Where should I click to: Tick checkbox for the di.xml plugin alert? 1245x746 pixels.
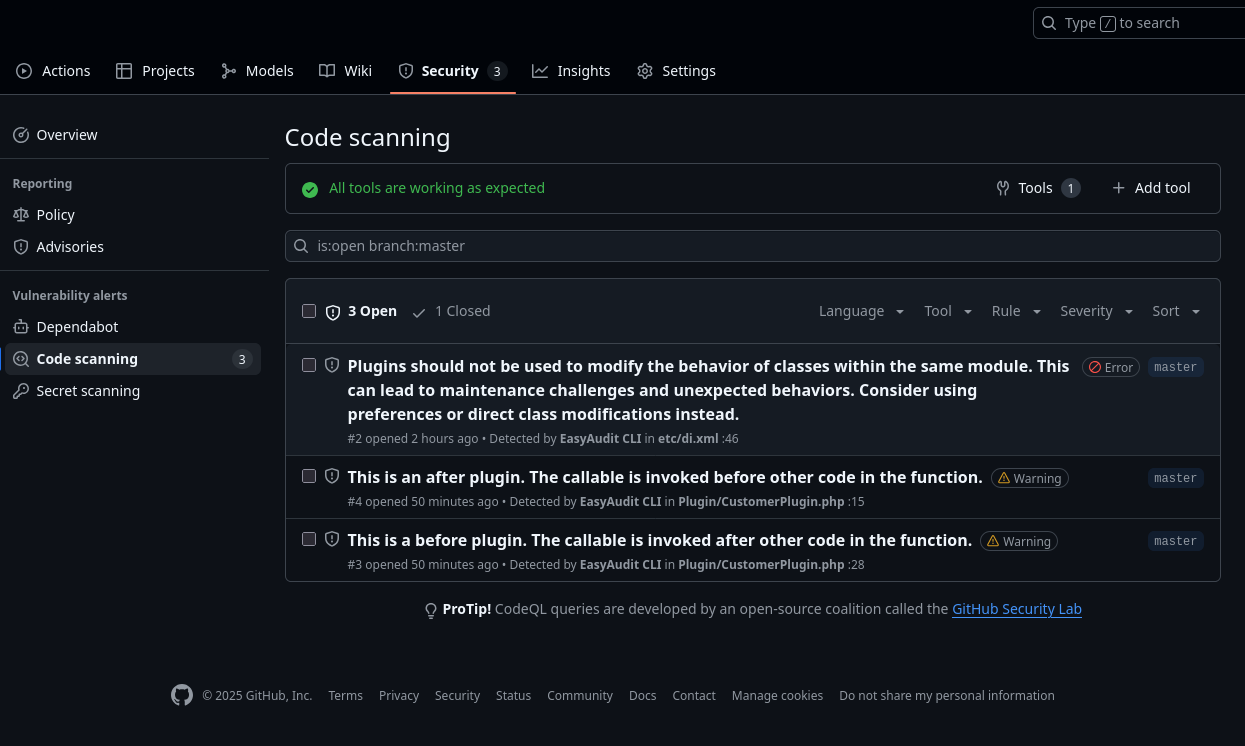tap(309, 365)
